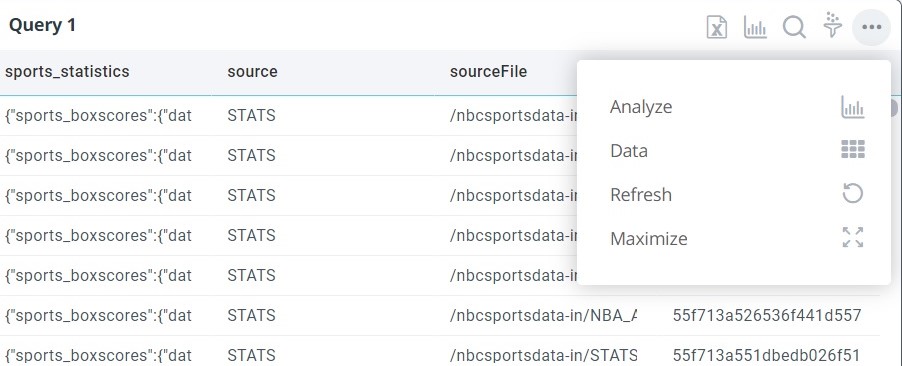The width and height of the screenshot is (902, 366).
Task: Toggle the three-dots more options button
Action: tap(872, 26)
